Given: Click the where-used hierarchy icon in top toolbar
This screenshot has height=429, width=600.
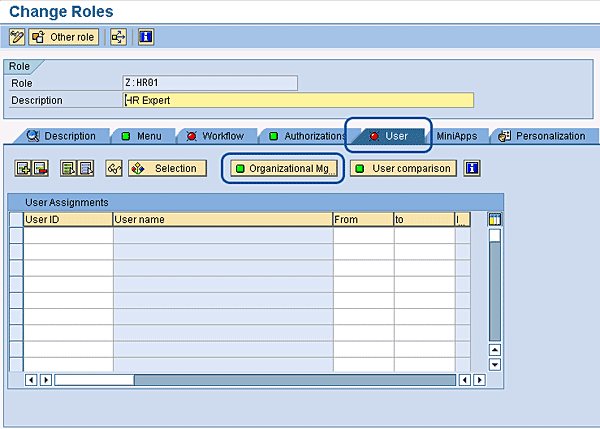Looking at the screenshot, I should click(118, 37).
